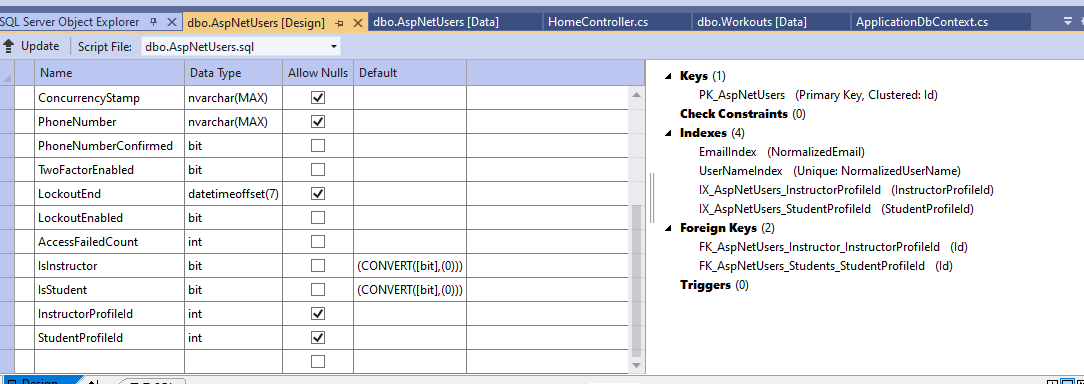Viewport: 1084px width, 384px height.
Task: Click the grid's scroll down arrow
Action: coord(636,364)
